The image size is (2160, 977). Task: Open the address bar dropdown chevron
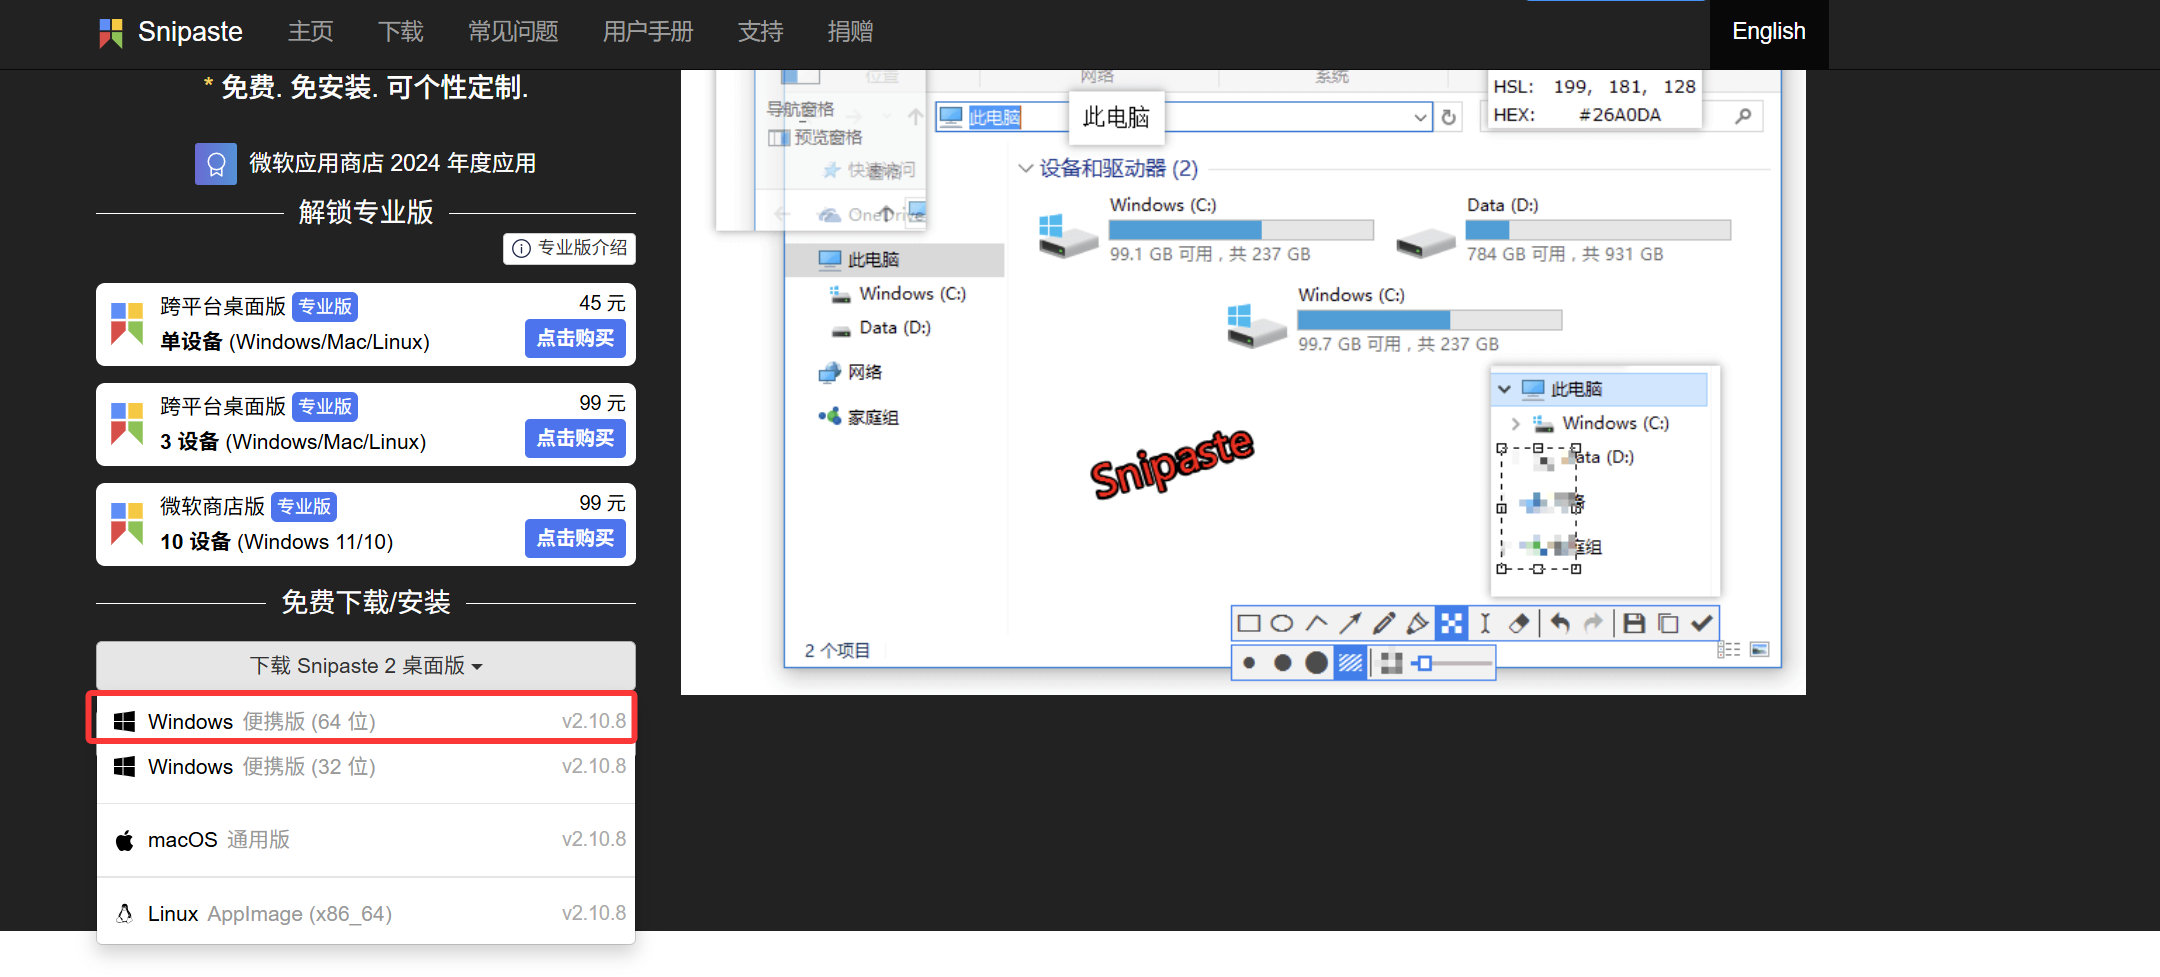[x=1420, y=117]
